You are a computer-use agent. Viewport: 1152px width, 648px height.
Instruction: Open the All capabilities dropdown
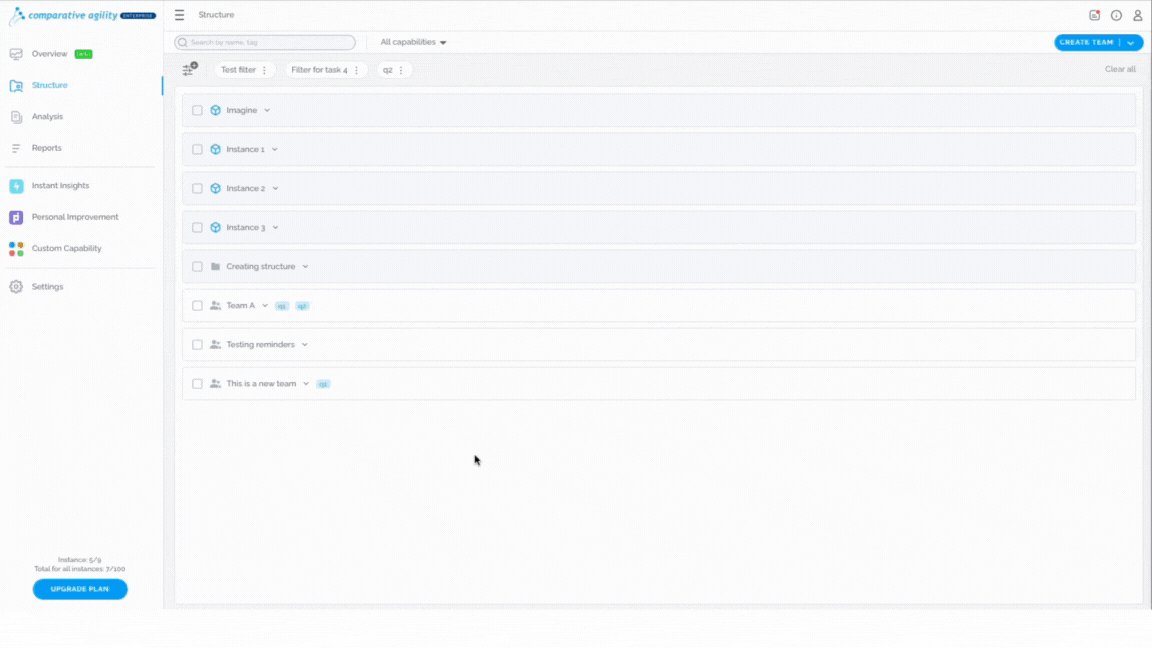coord(413,42)
